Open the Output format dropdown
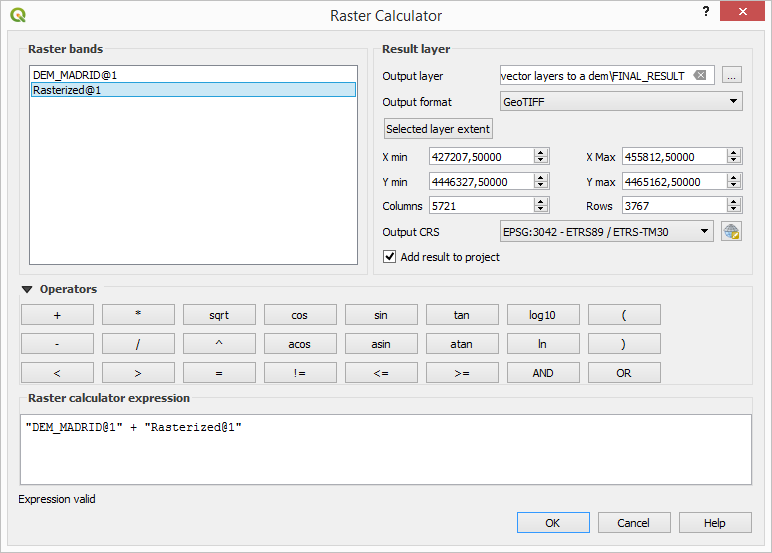 [621, 101]
